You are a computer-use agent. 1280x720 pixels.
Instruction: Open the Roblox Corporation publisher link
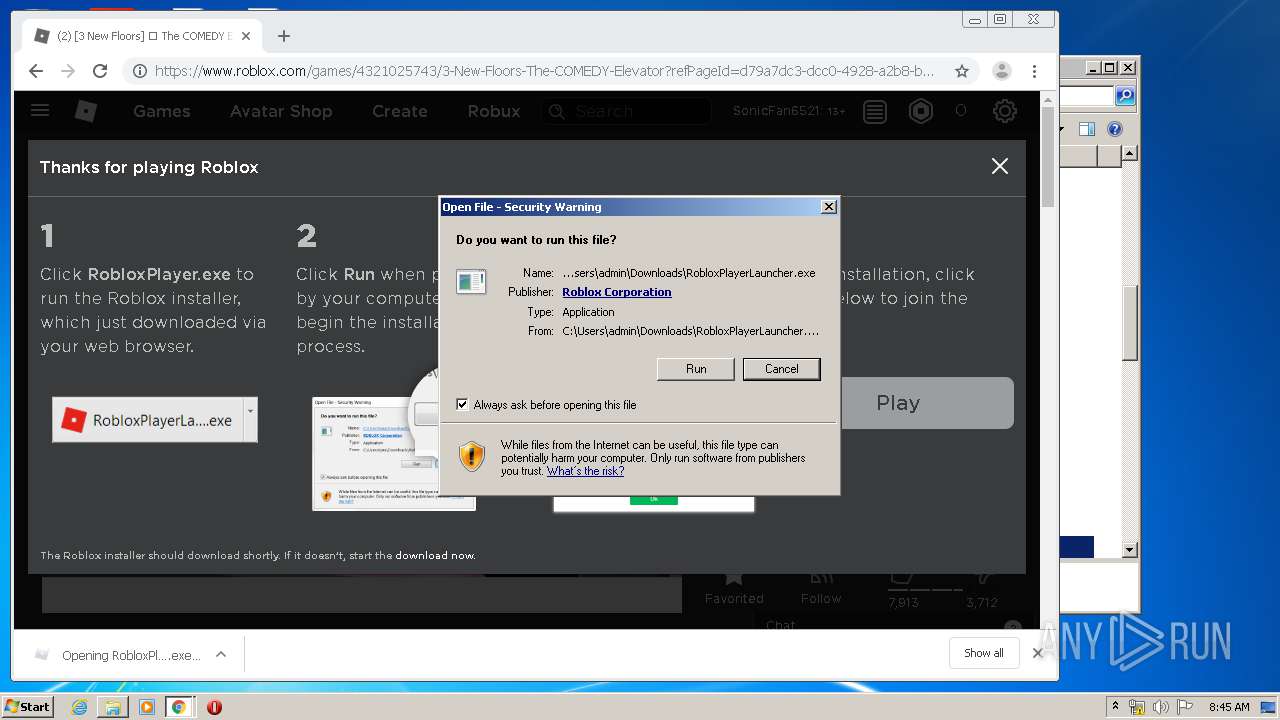(x=616, y=292)
